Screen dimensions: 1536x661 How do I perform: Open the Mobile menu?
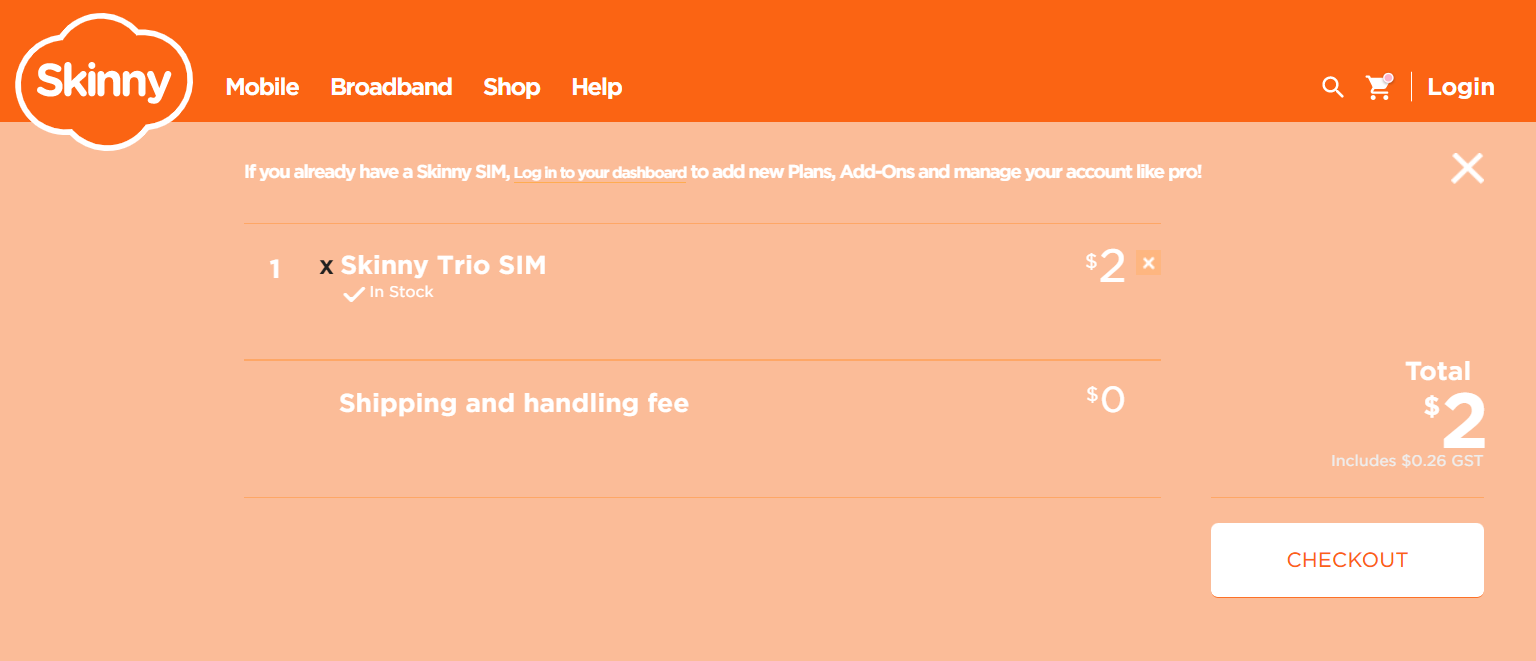click(x=262, y=87)
